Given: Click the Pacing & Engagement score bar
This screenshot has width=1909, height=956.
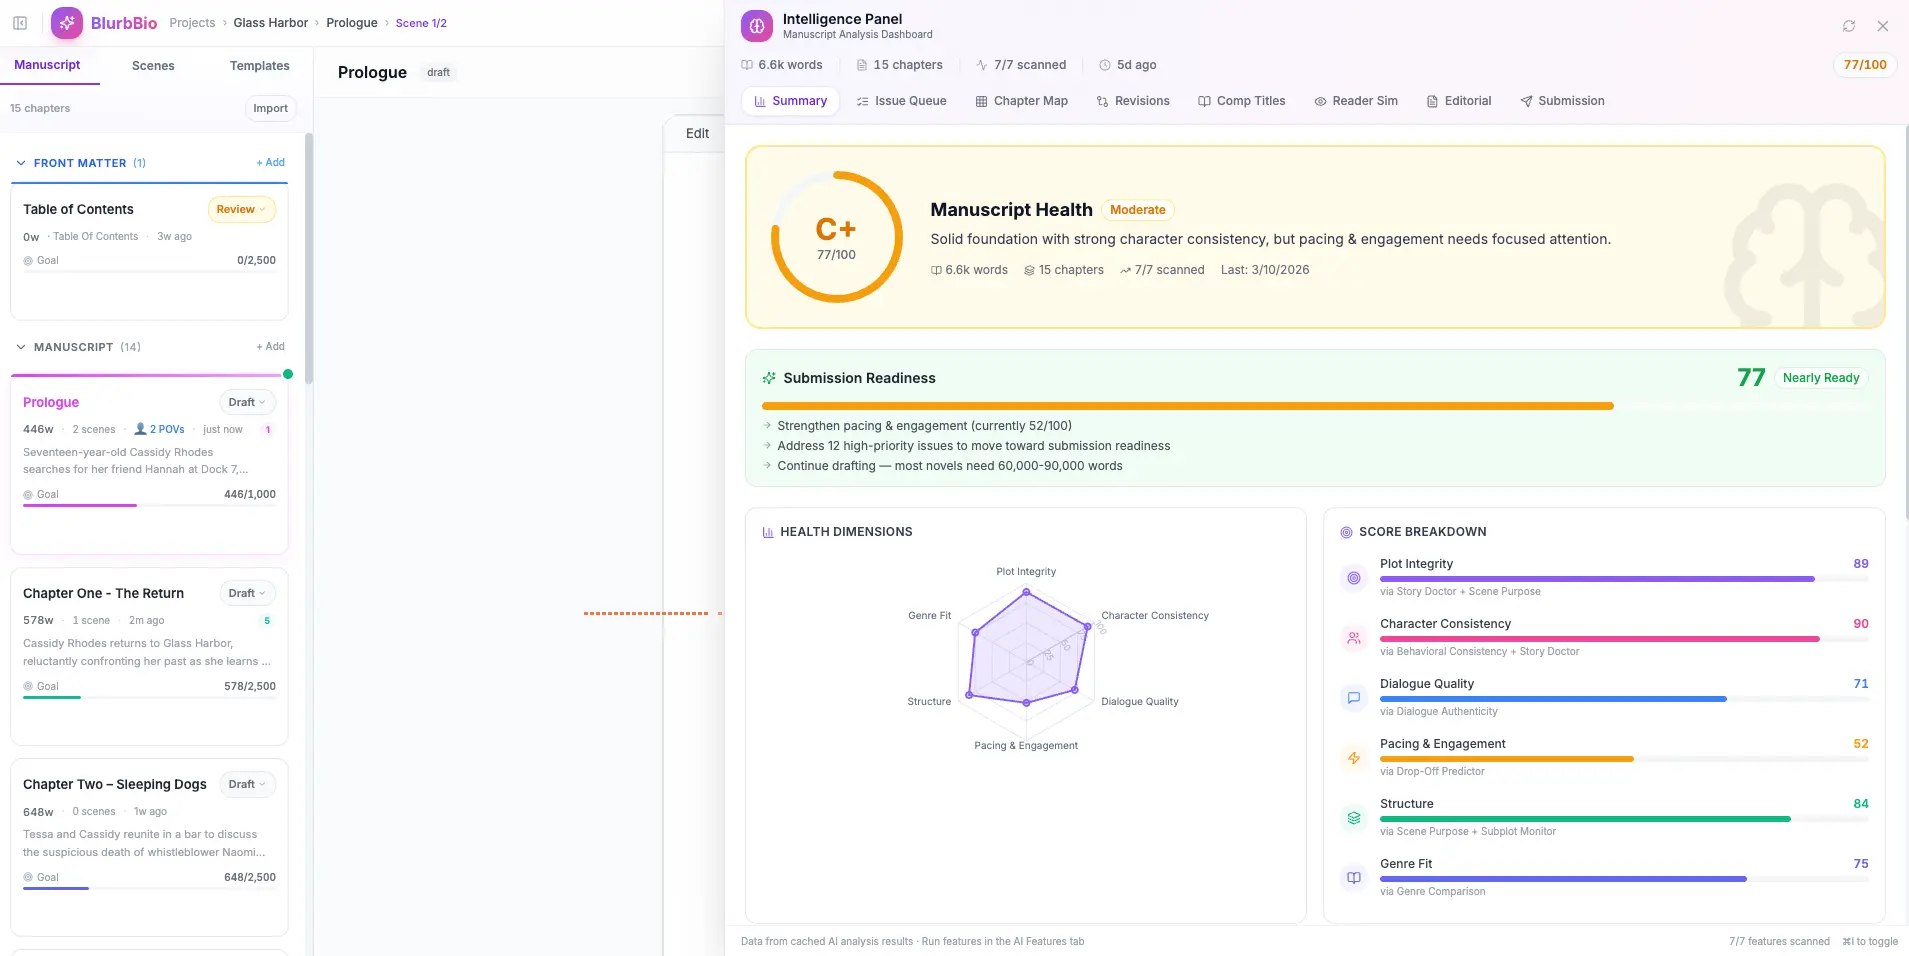Looking at the screenshot, I should click(1624, 759).
